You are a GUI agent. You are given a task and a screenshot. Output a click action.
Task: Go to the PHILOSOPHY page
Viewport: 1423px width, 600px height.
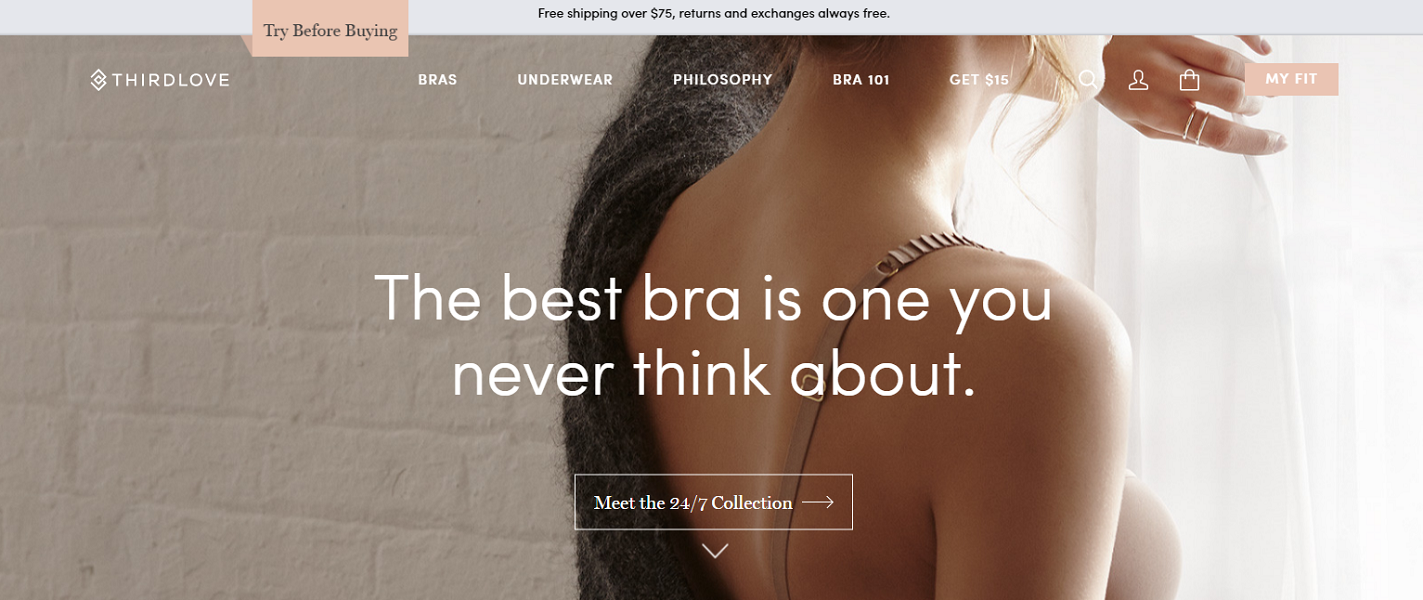pos(722,80)
